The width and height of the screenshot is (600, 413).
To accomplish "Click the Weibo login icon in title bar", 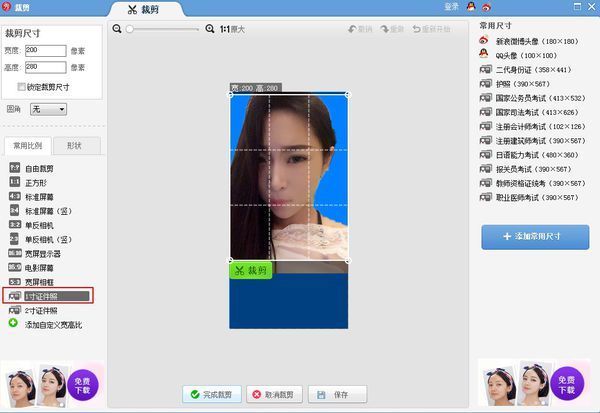I will click(x=487, y=7).
